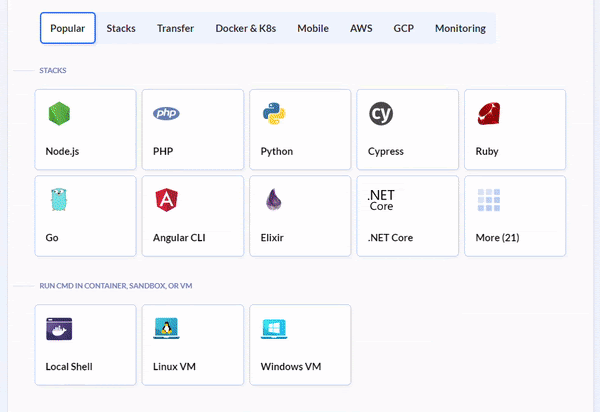Select the Cypress icon
The height and width of the screenshot is (412, 600).
(381, 114)
